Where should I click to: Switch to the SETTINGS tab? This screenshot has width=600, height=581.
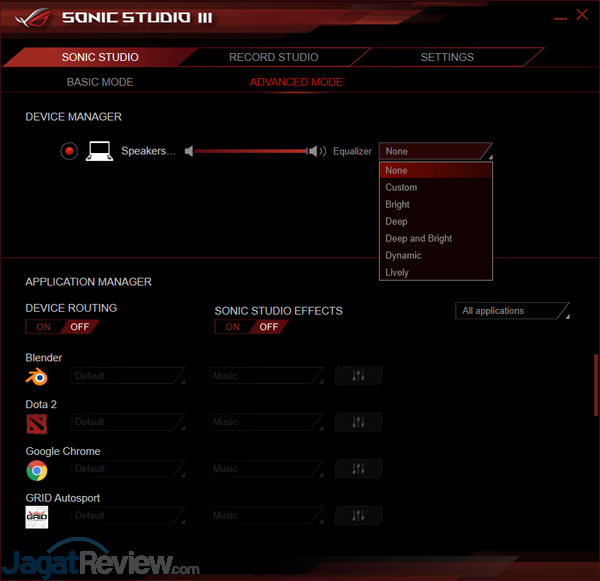447,57
